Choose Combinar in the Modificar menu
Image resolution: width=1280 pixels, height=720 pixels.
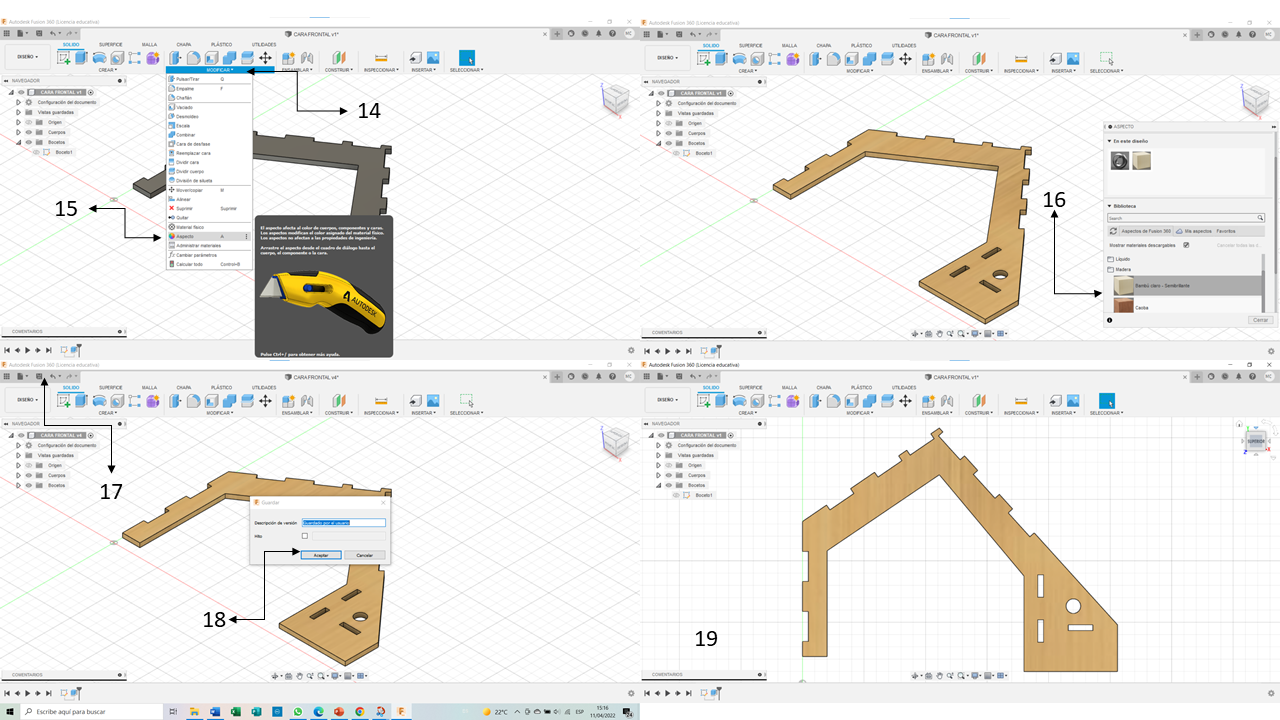pyautogui.click(x=209, y=134)
